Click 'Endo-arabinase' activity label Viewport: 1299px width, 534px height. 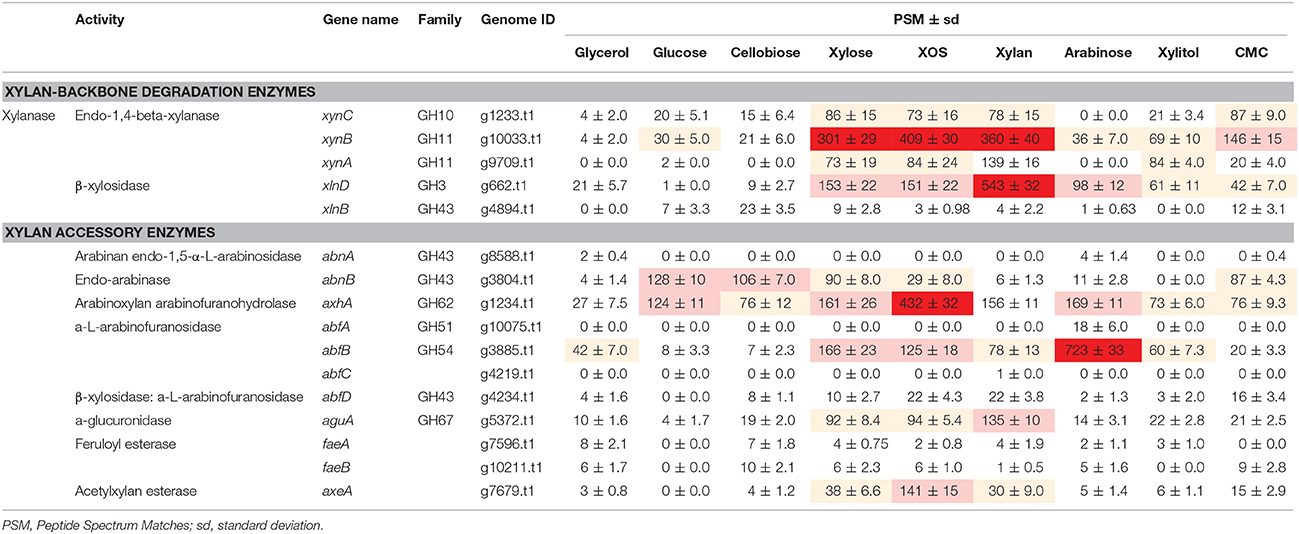[120, 278]
